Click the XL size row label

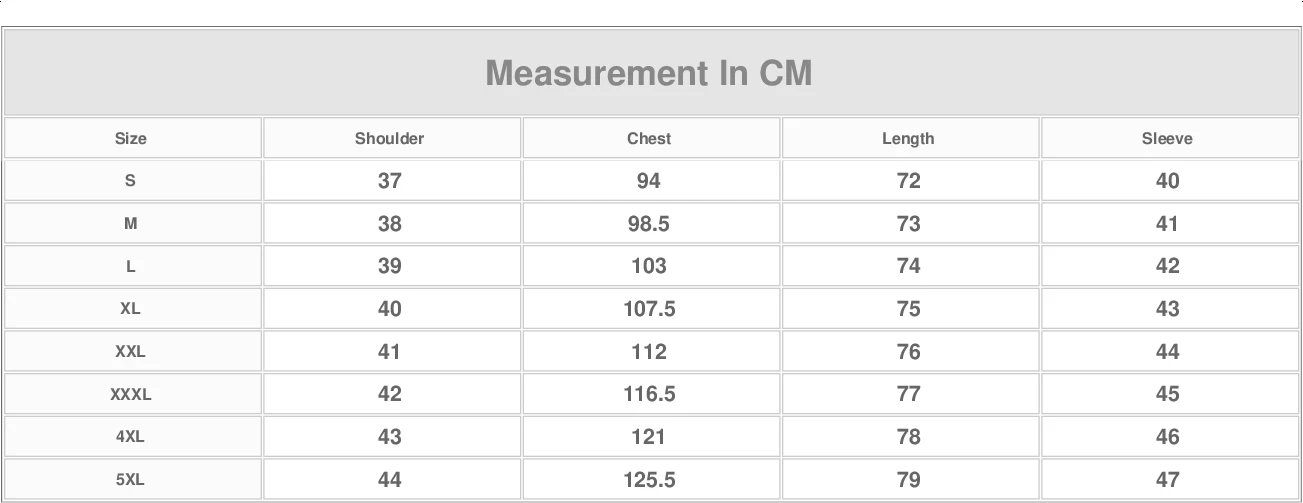click(x=130, y=309)
